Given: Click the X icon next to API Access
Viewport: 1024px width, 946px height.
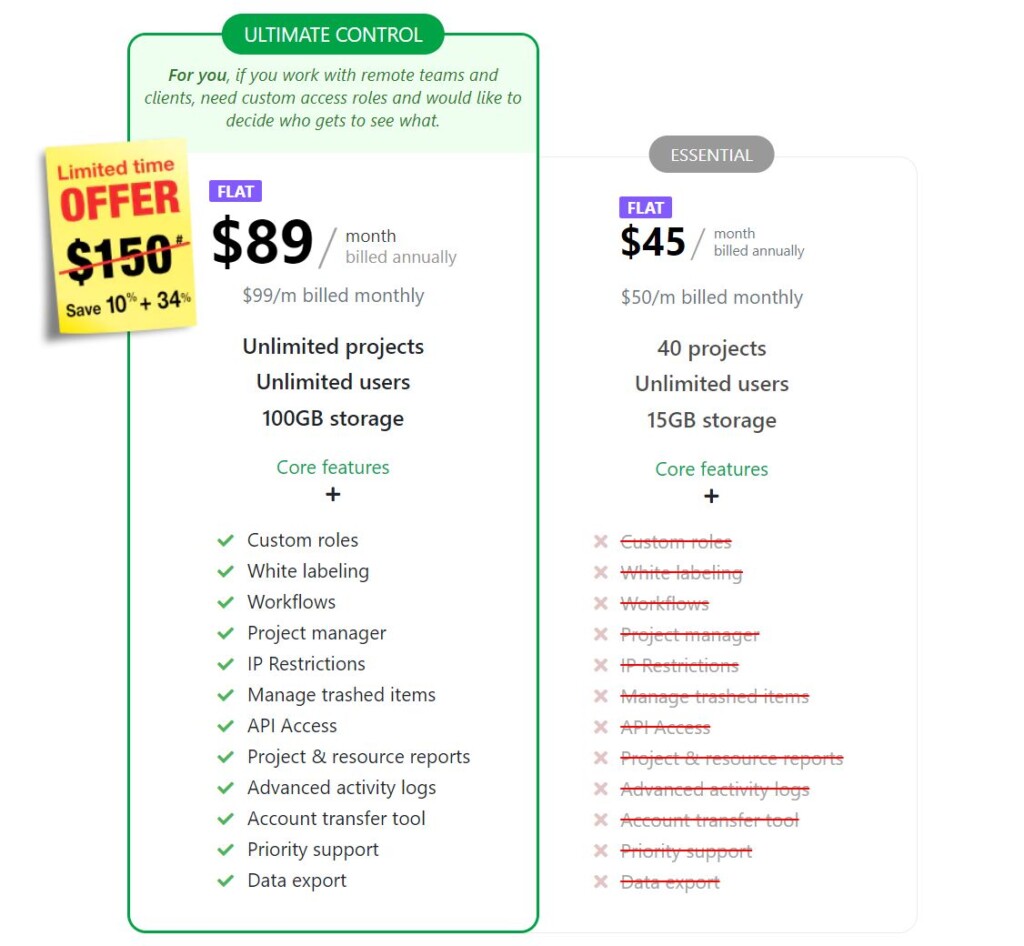Looking at the screenshot, I should pyautogui.click(x=600, y=728).
